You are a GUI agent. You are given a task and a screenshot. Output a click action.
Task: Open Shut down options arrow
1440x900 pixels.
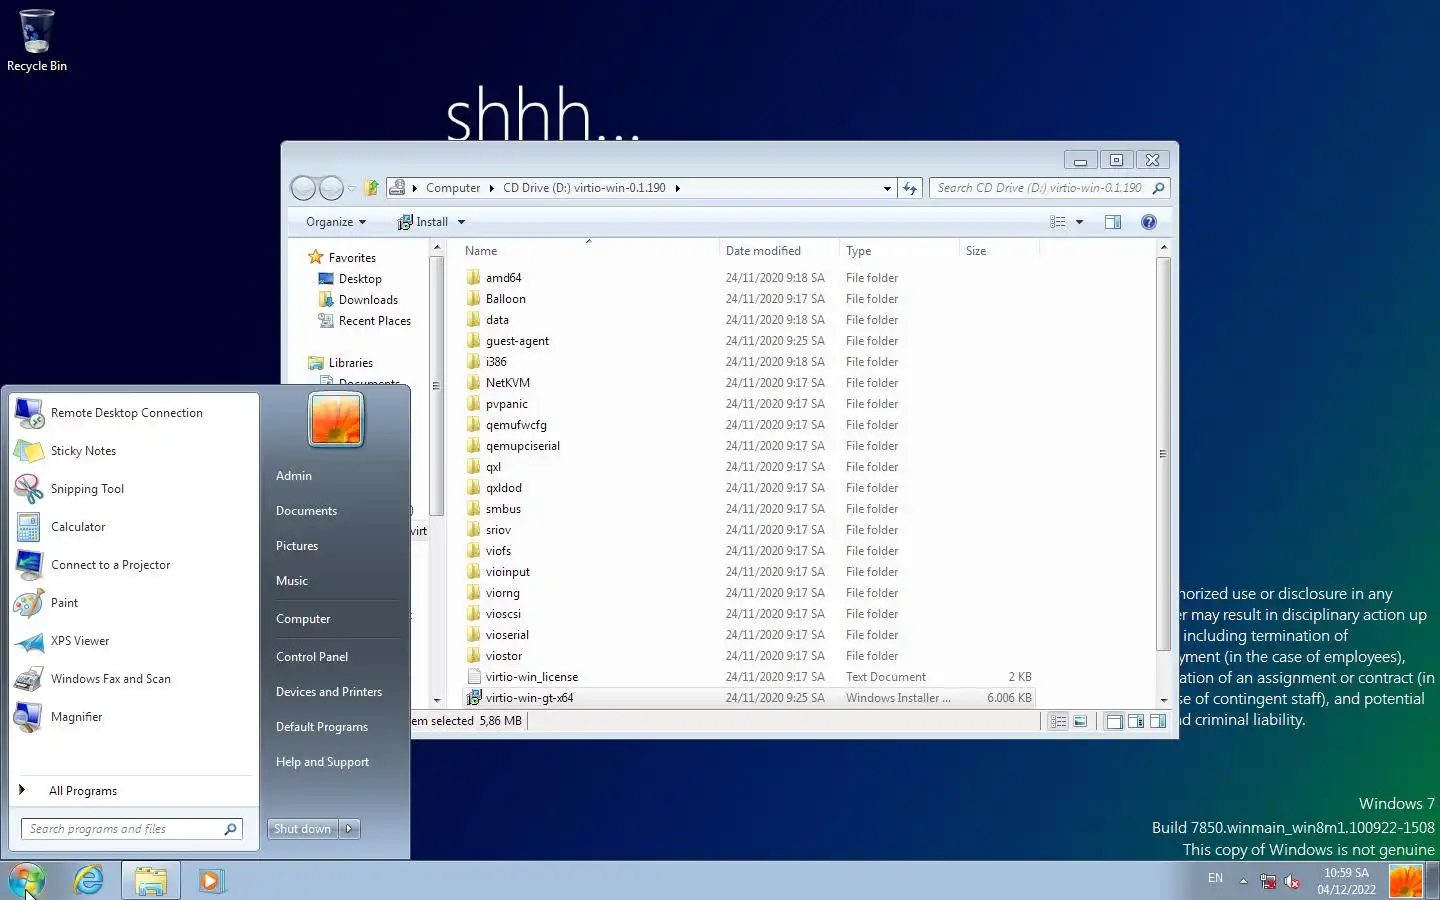click(x=350, y=829)
